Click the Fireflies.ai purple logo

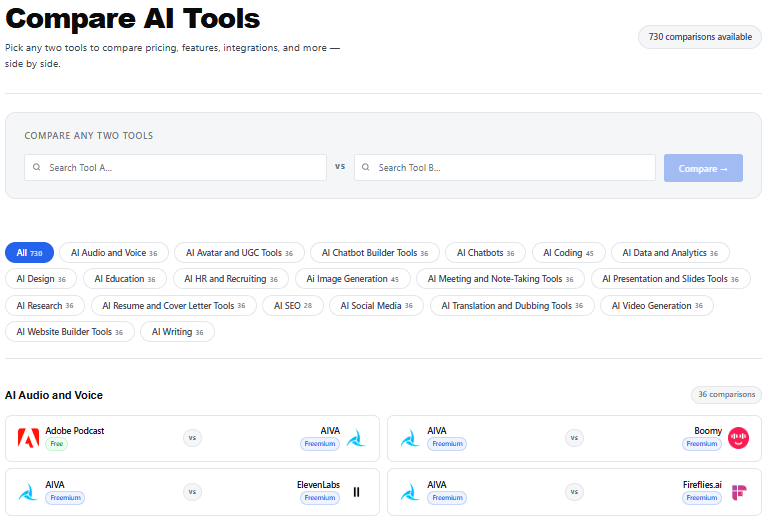coord(739,492)
